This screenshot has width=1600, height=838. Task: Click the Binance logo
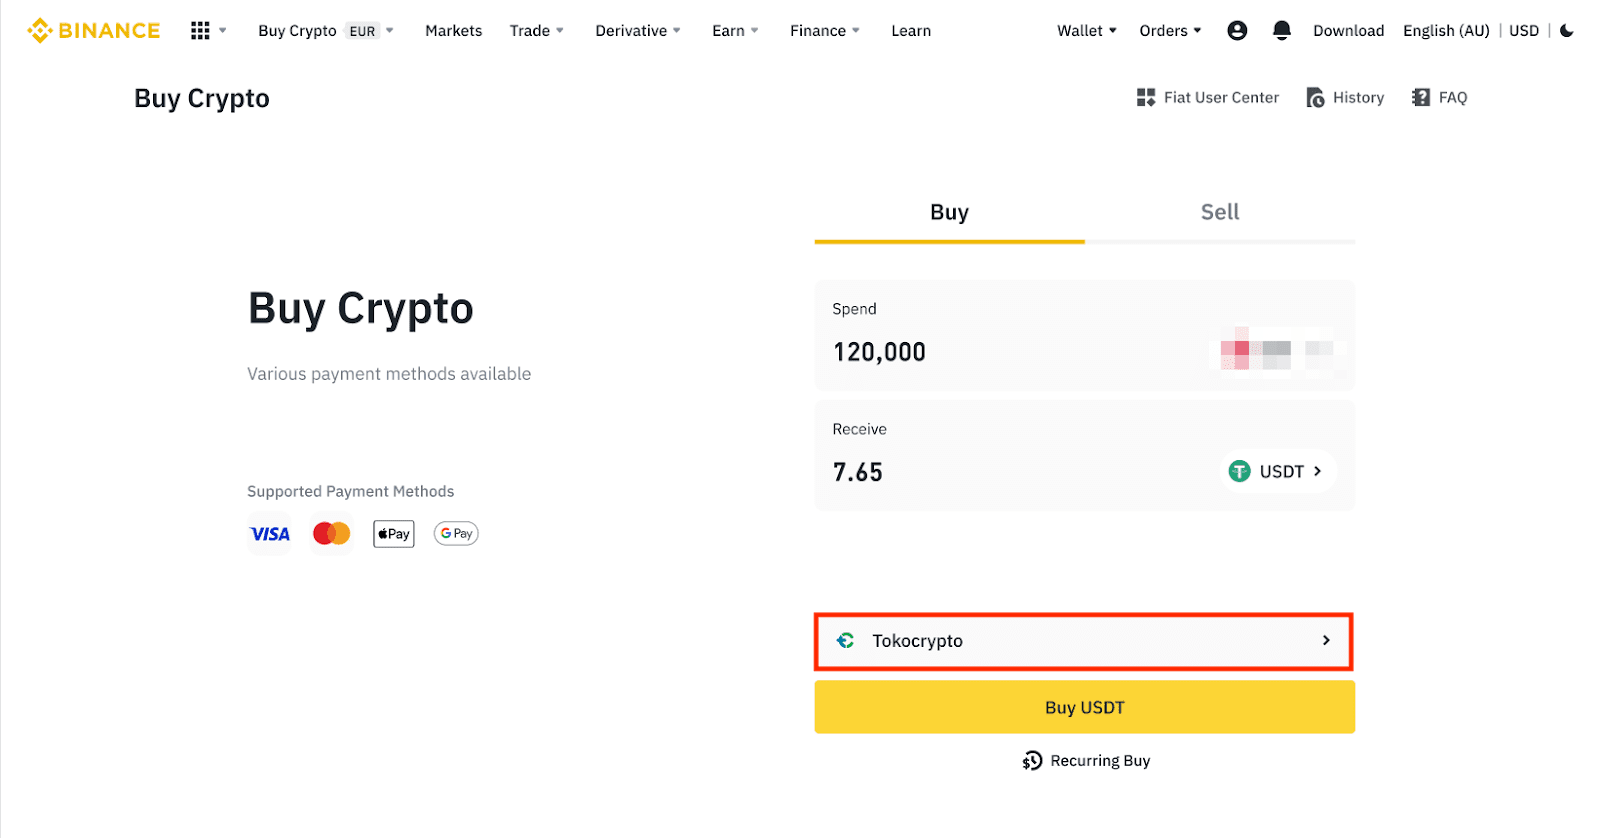coord(94,31)
